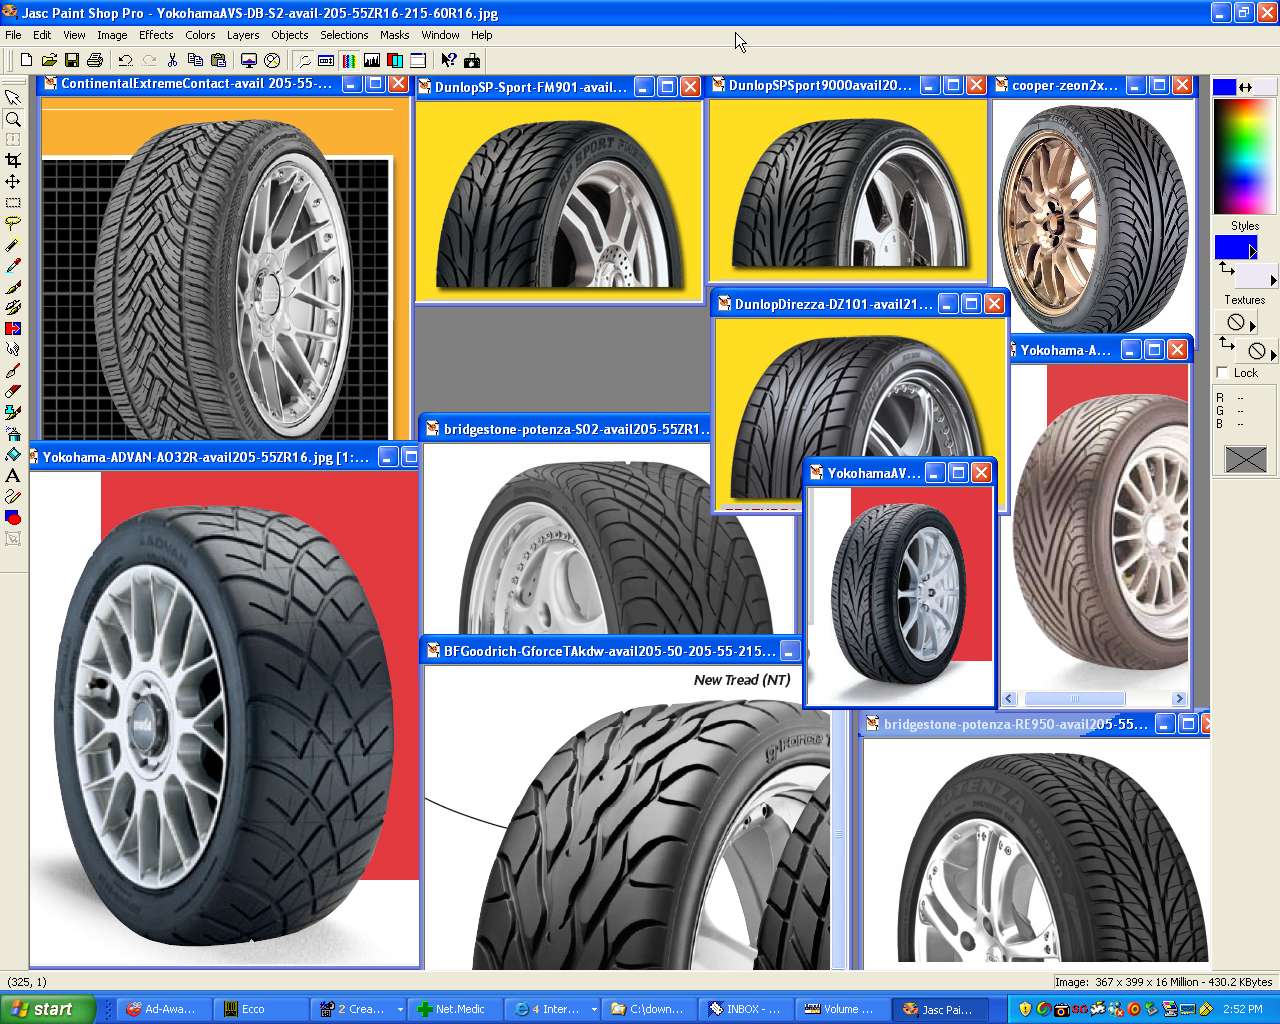Click the Paste toolbar icon
1280x1024 pixels.
[x=218, y=60]
